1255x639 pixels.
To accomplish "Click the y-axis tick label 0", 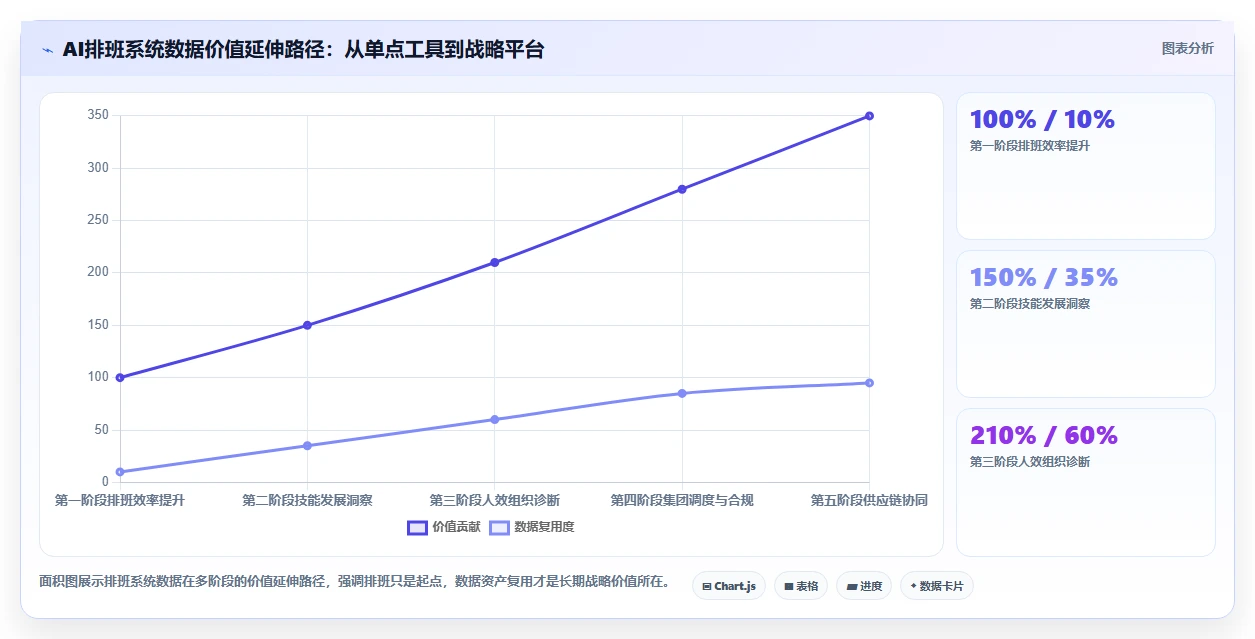I will 105,482.
